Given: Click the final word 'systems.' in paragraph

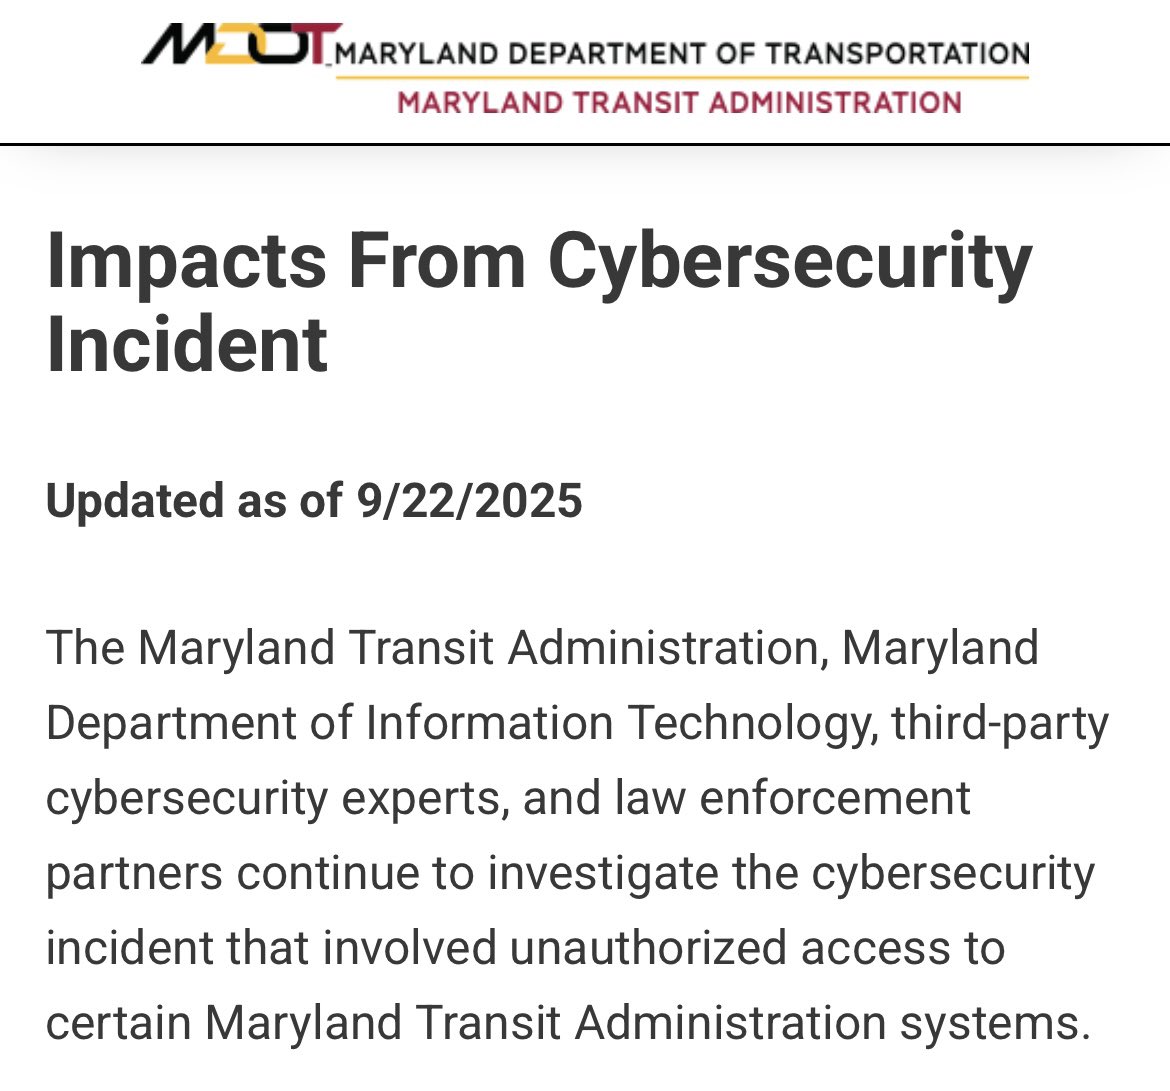Looking at the screenshot, I should [x=996, y=1023].
